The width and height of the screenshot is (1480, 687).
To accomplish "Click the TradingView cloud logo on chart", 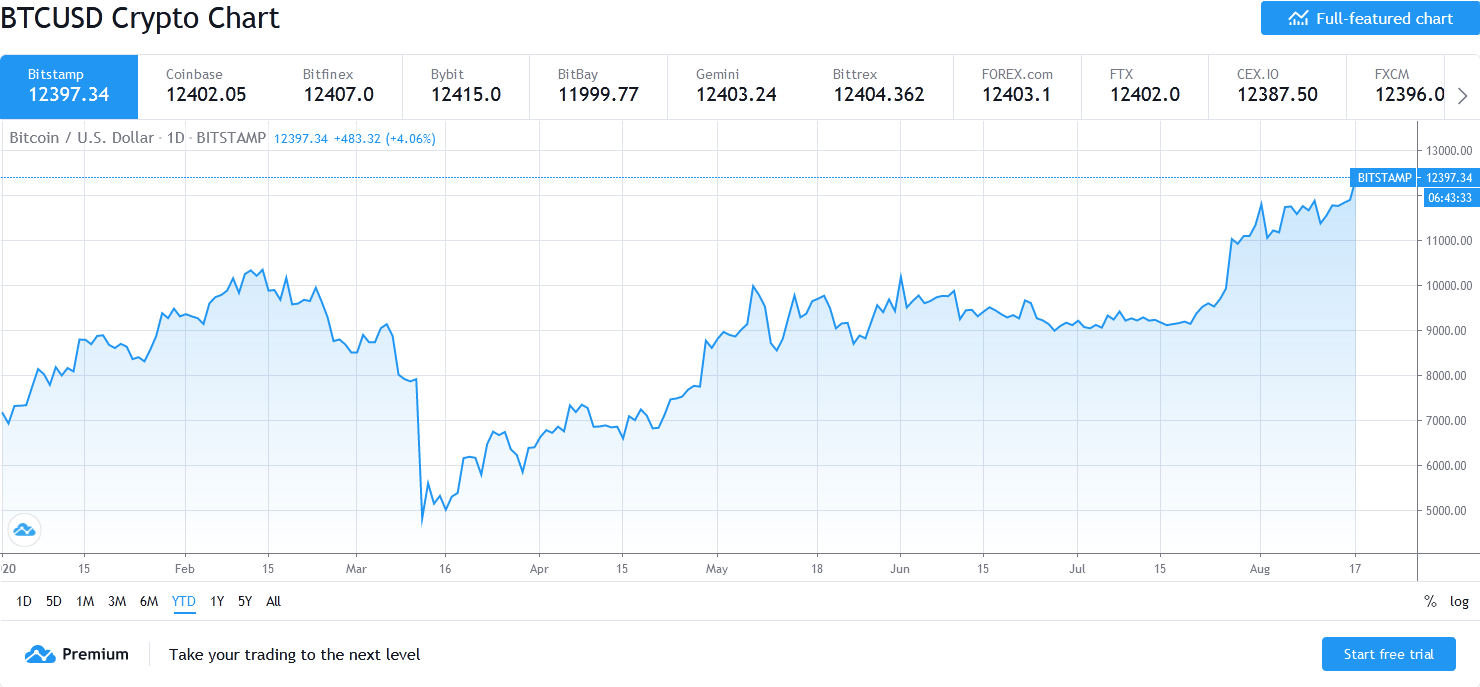I will (x=23, y=529).
